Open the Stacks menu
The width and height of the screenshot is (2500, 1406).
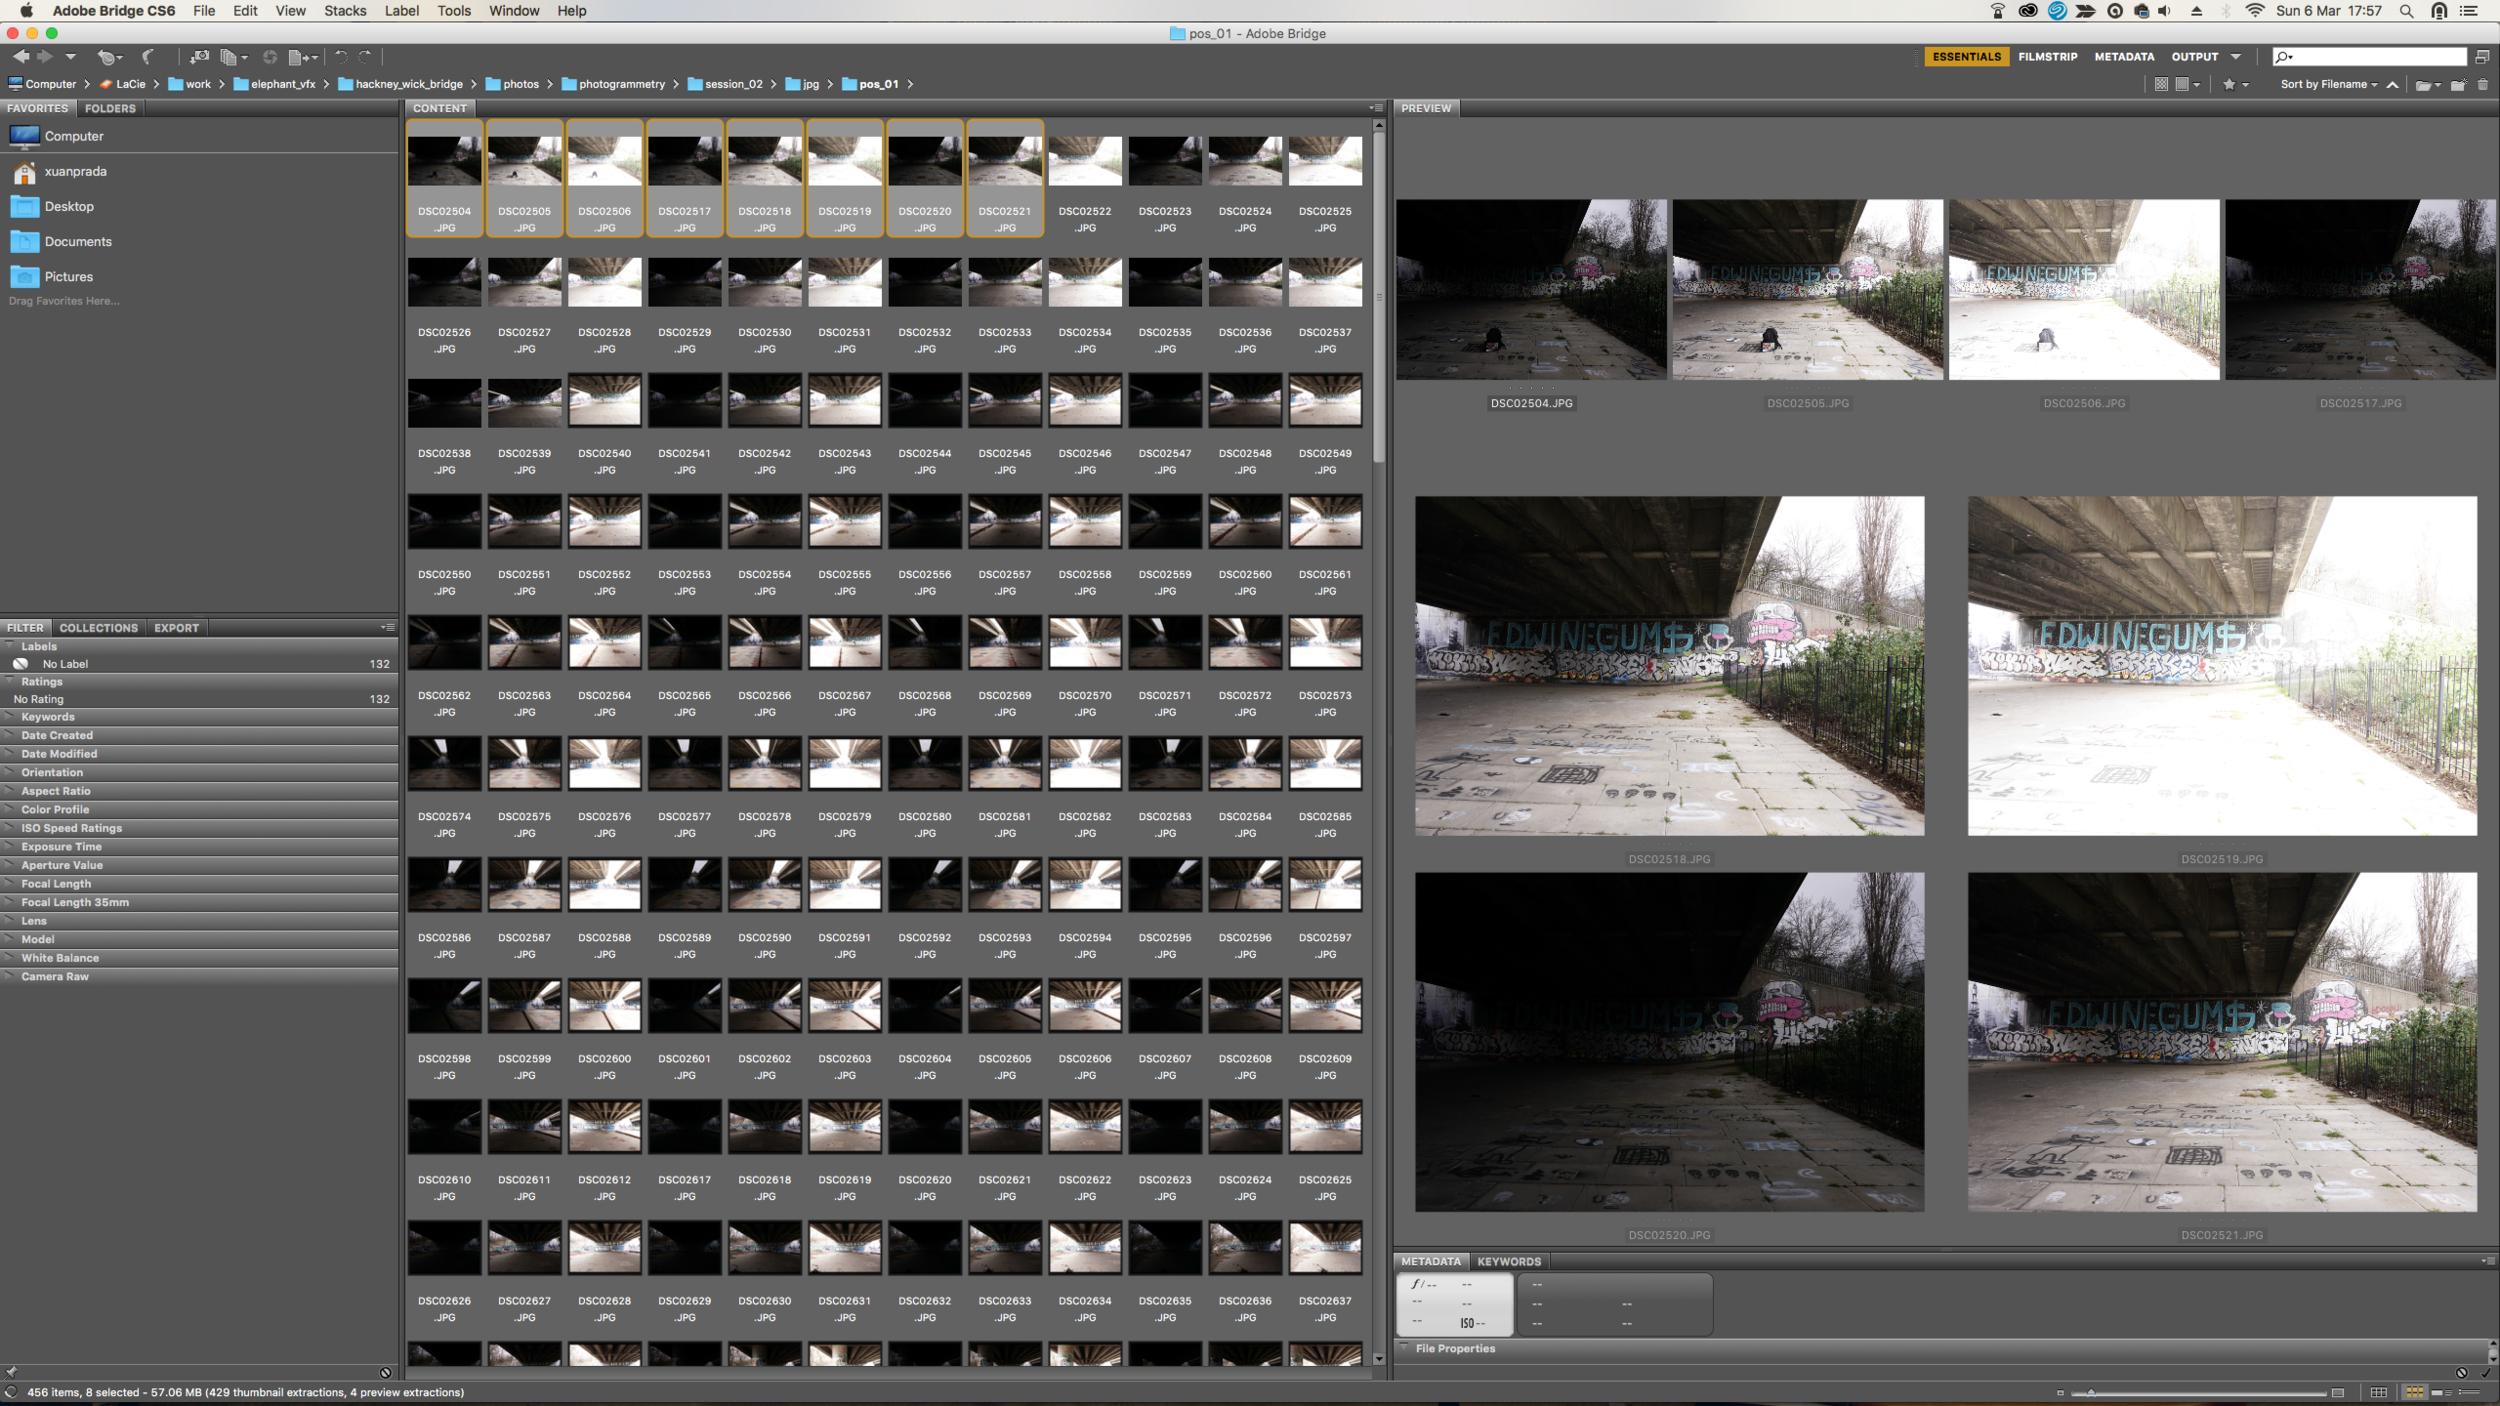point(344,11)
